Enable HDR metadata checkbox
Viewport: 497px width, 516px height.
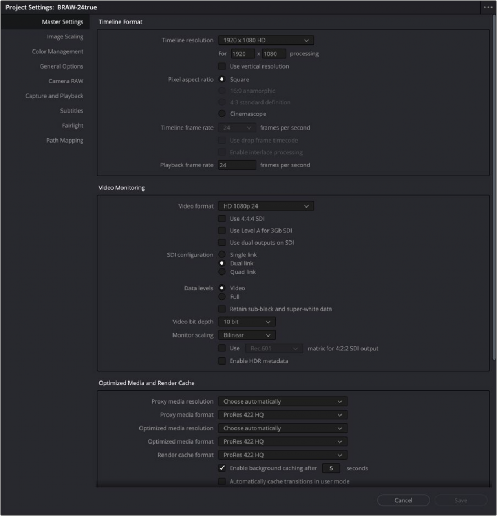coord(222,361)
